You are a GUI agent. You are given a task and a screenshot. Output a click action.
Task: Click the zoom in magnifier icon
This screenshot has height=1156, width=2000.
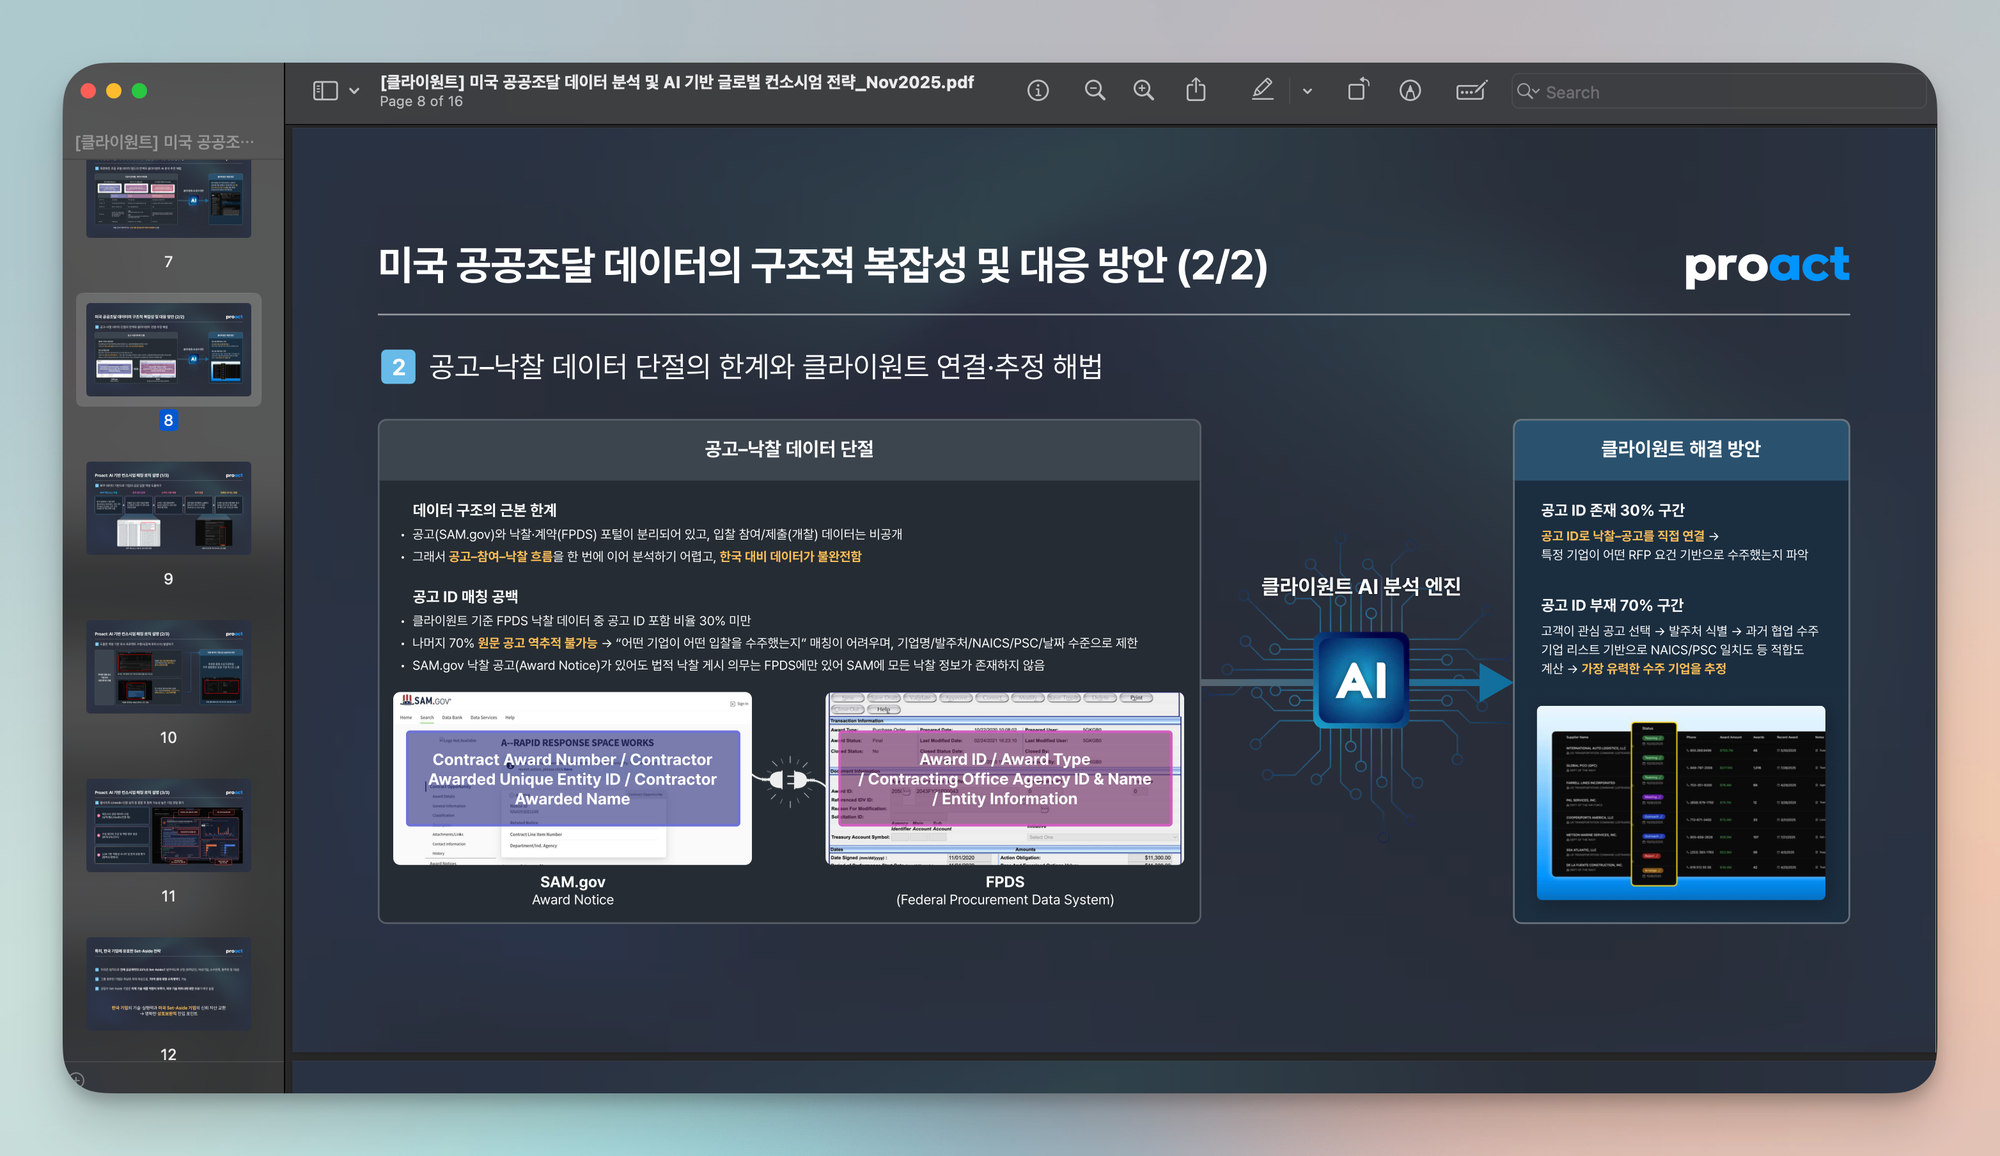(1143, 91)
